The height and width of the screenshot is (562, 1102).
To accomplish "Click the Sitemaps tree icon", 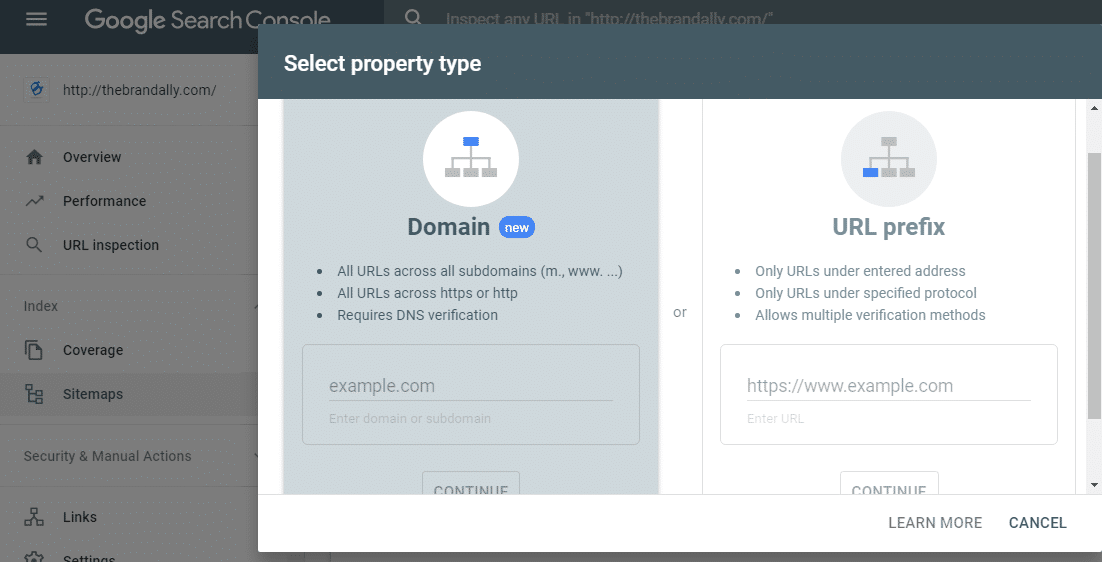I will (x=34, y=394).
